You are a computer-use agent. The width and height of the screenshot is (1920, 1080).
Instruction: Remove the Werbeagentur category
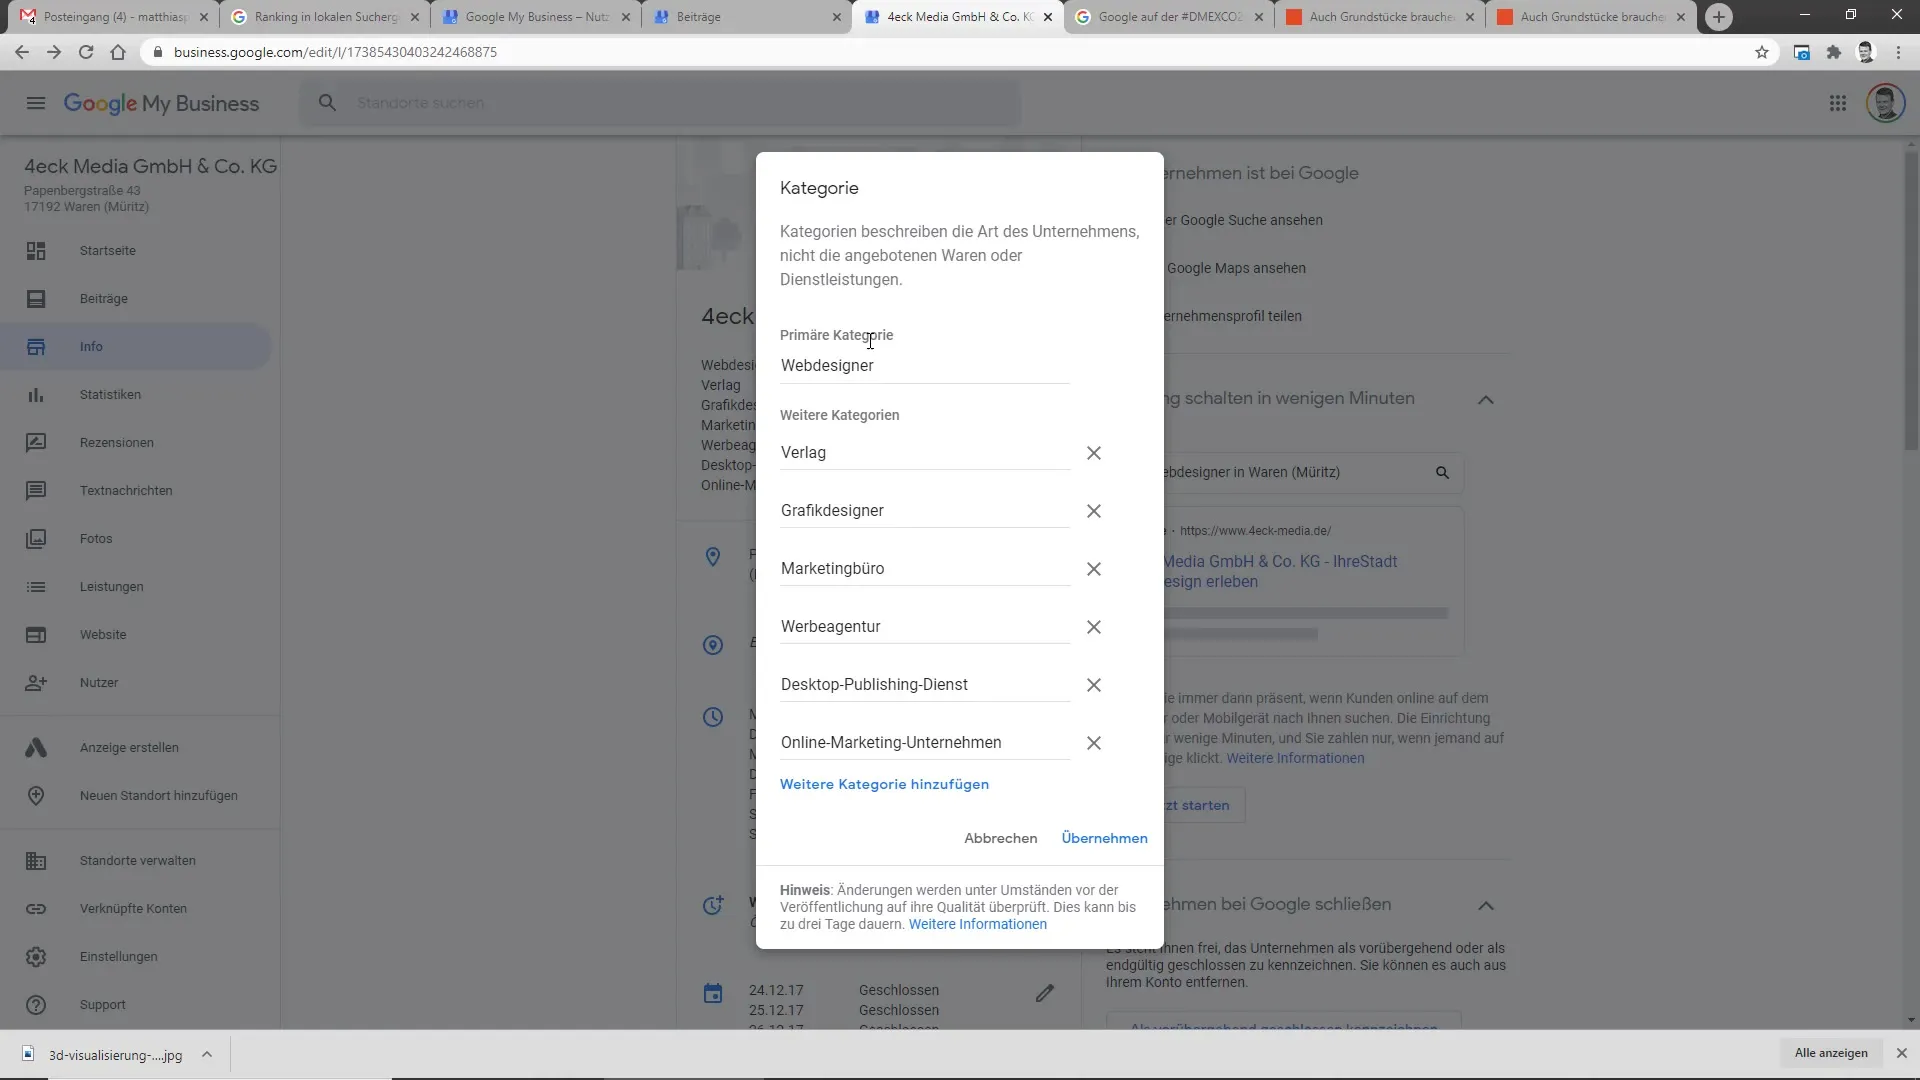pos(1094,627)
